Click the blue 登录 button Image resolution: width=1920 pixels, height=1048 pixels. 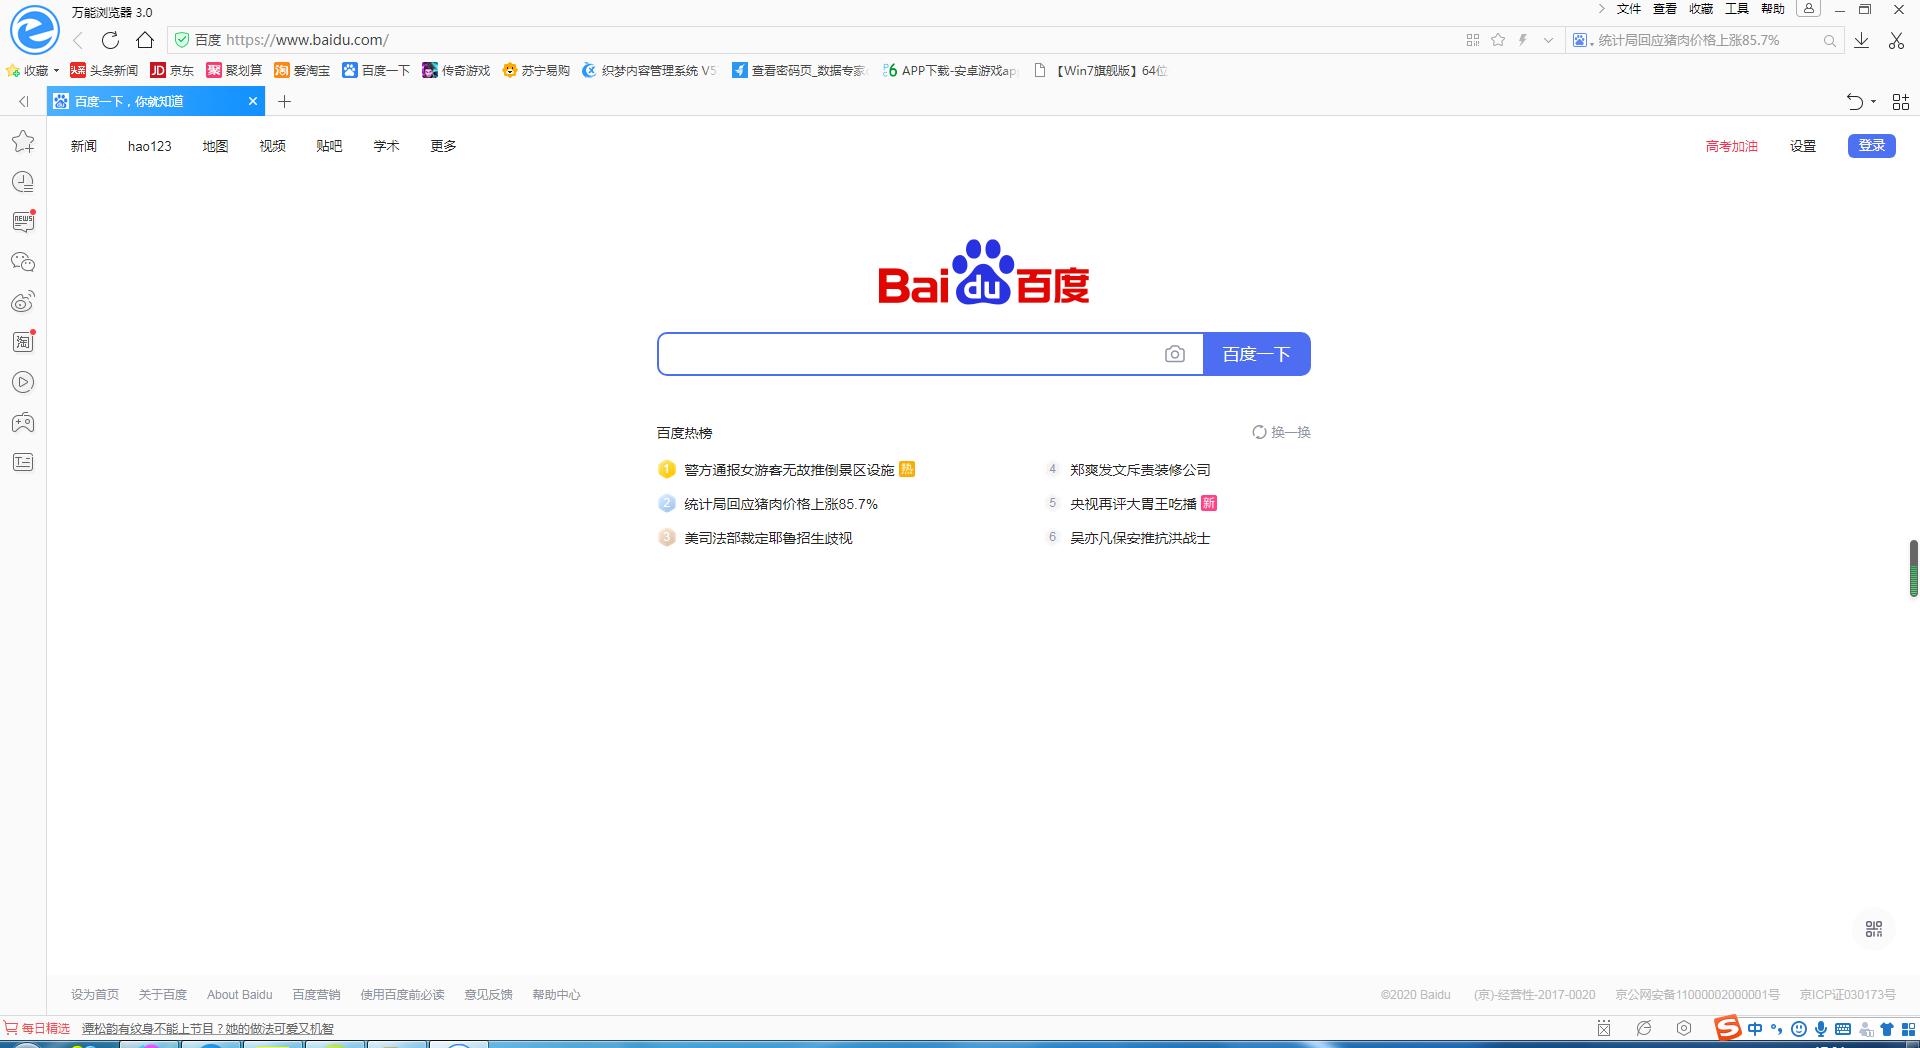(x=1872, y=146)
